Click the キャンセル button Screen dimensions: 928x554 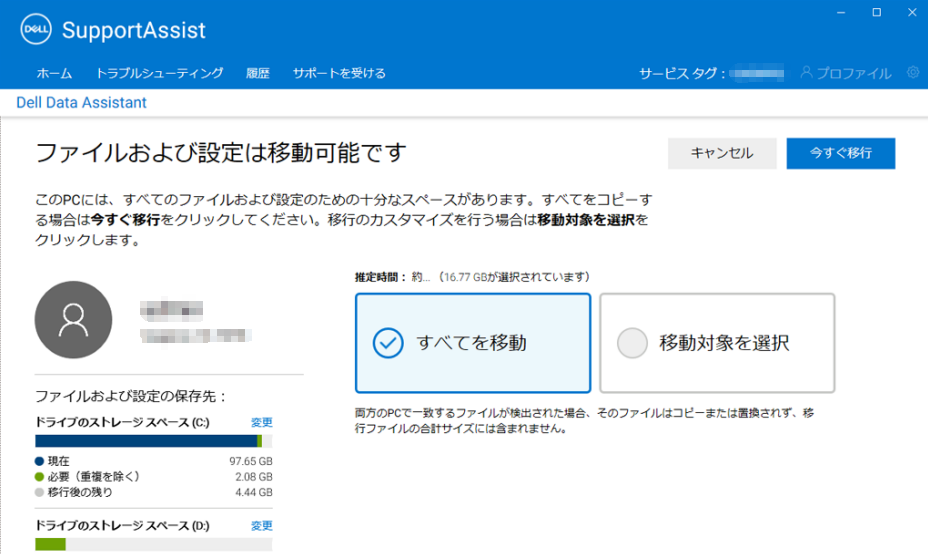722,153
